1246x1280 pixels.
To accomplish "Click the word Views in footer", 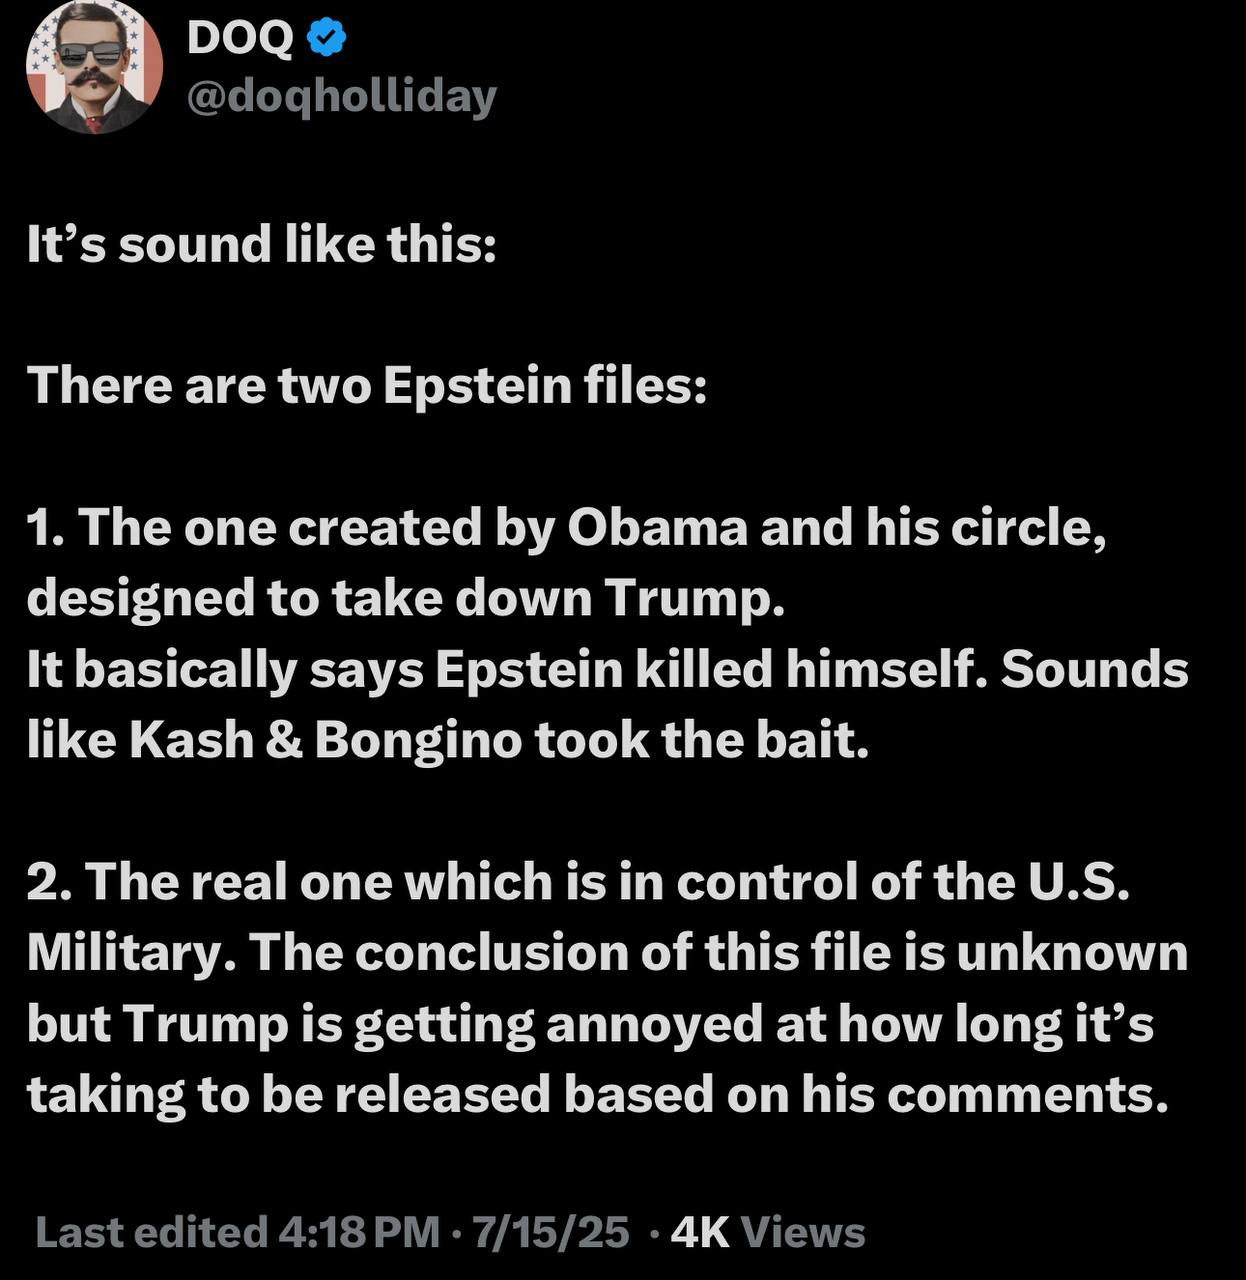I will pos(802,1232).
